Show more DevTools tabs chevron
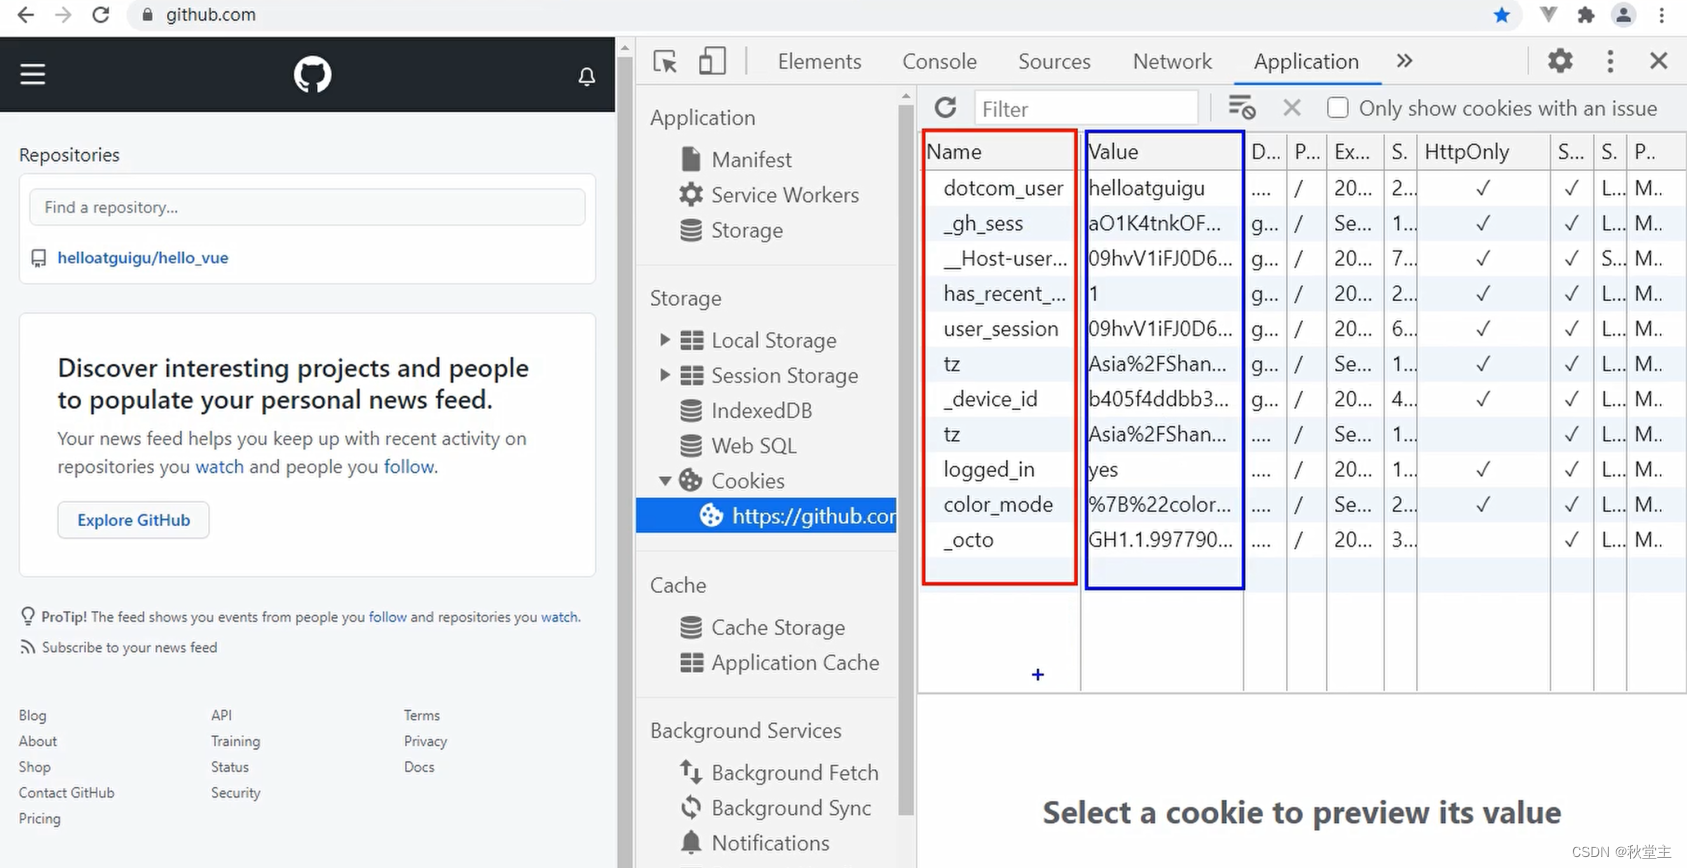This screenshot has height=868, width=1687. click(1405, 61)
